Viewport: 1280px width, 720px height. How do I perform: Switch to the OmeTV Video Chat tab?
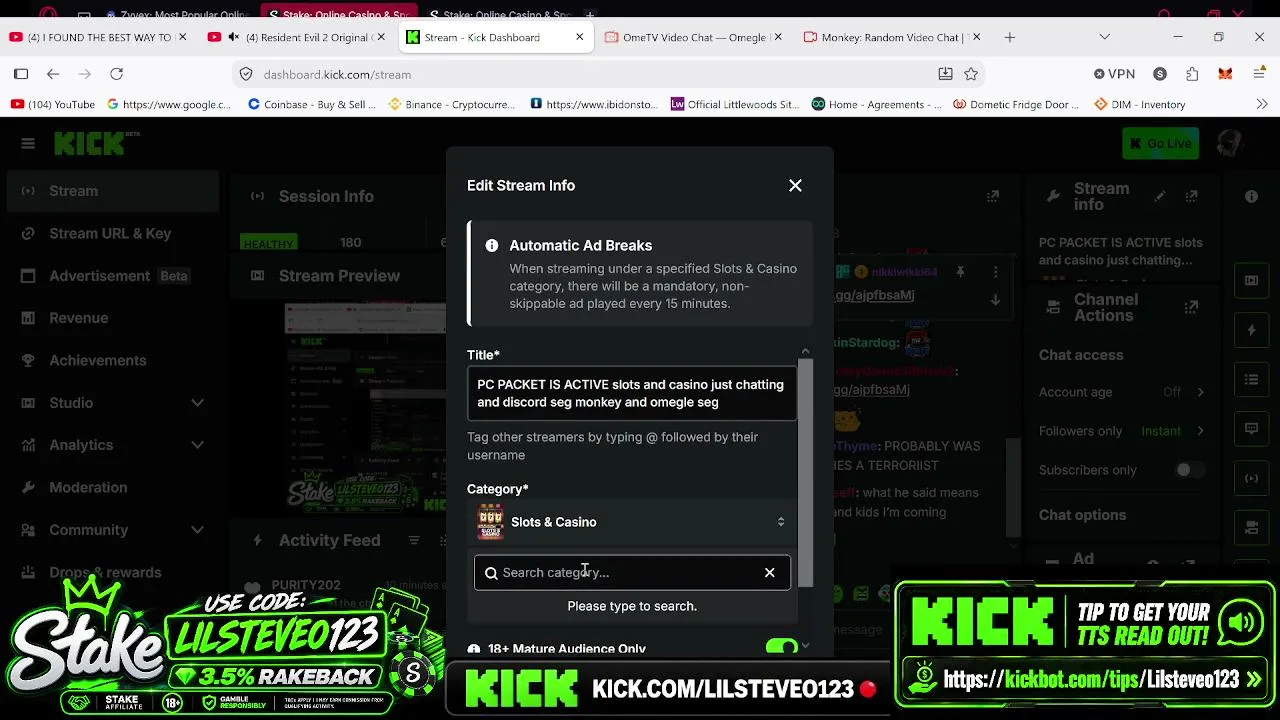(x=695, y=37)
